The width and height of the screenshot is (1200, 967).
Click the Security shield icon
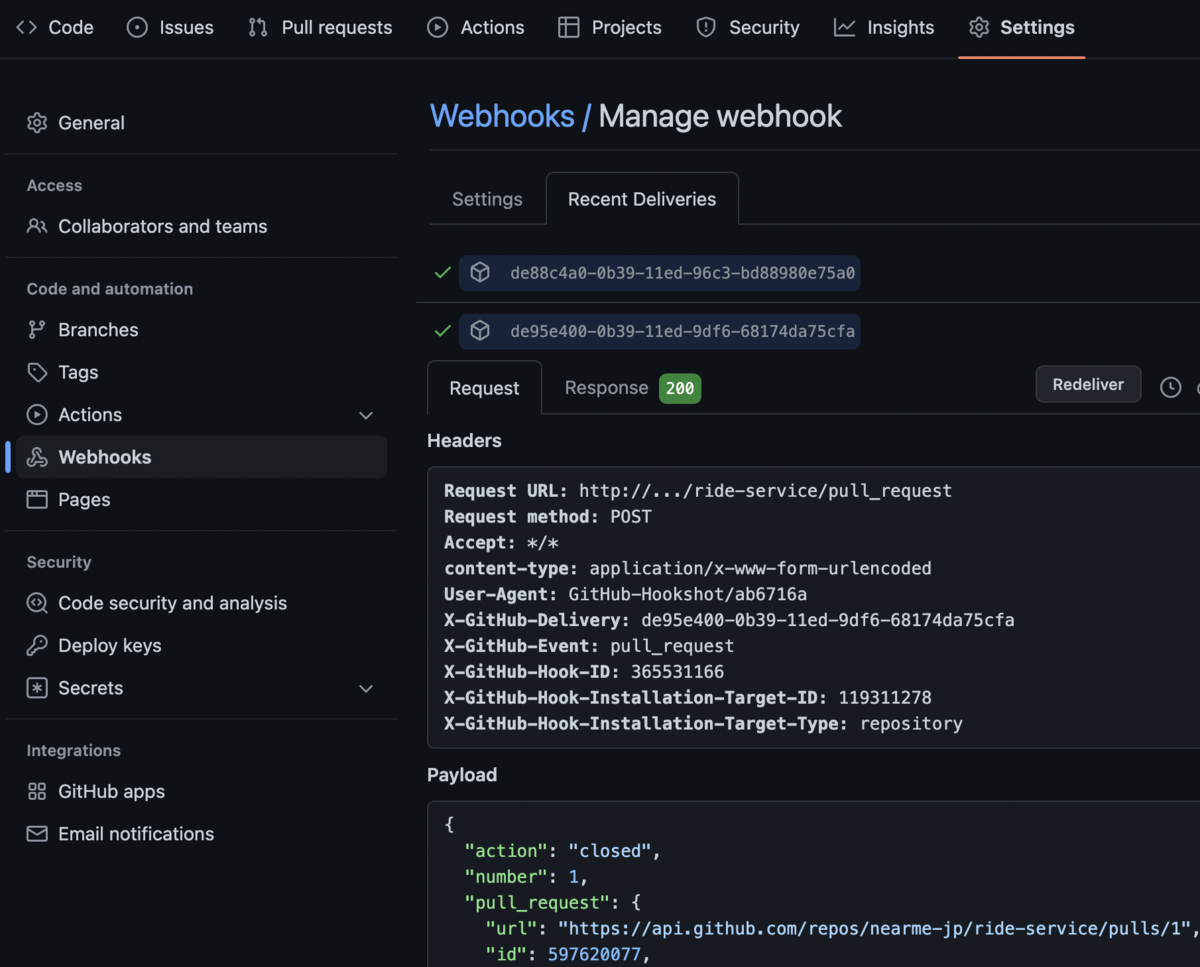point(706,27)
